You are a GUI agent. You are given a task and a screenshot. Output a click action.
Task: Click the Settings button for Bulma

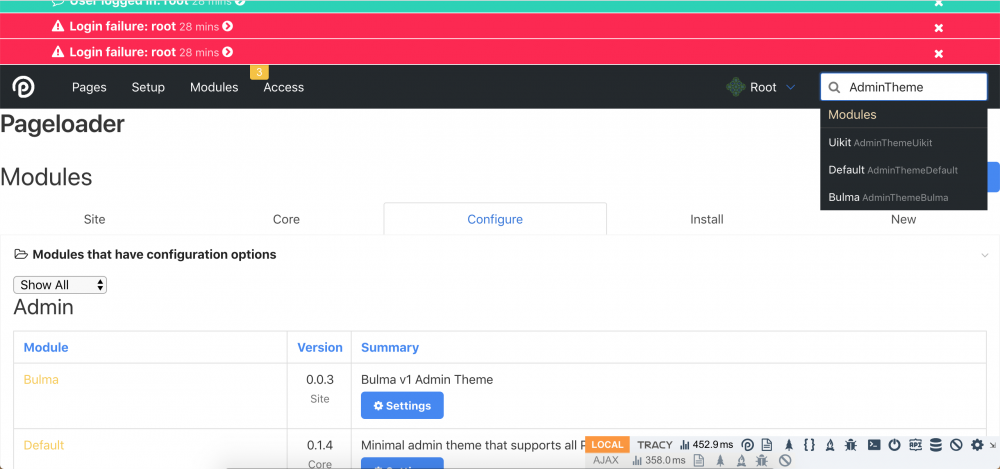[x=402, y=406]
